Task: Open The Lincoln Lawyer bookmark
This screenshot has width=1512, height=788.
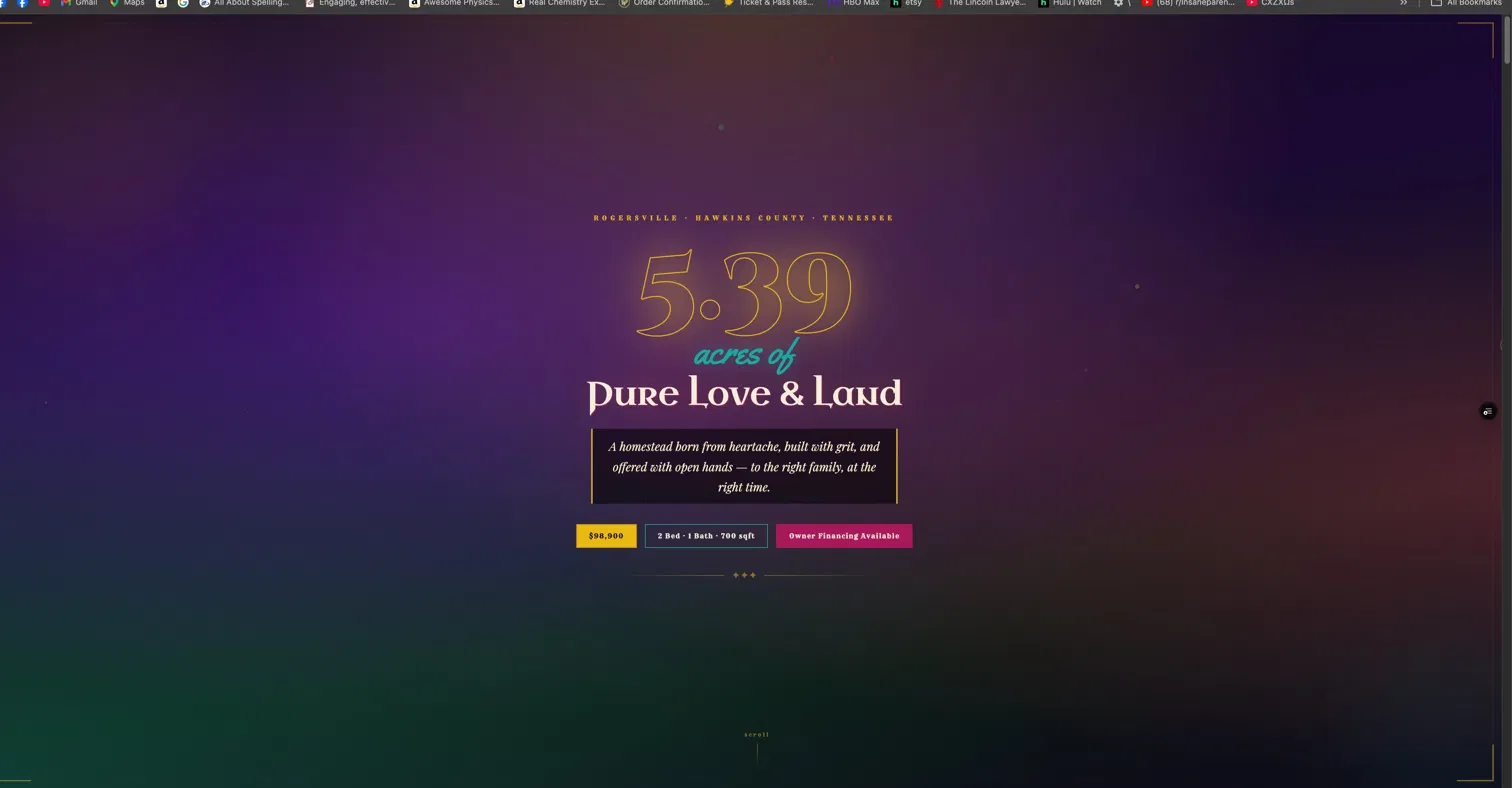Action: point(980,3)
